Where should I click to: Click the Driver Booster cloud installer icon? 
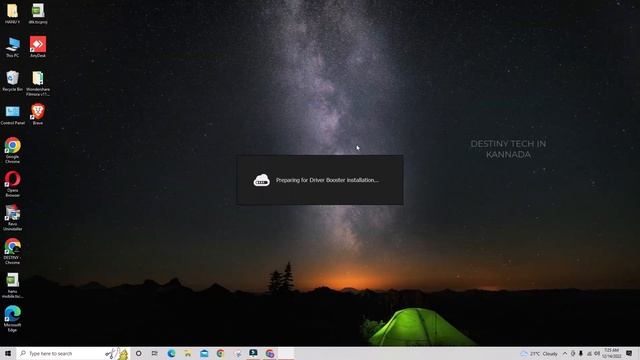click(262, 180)
